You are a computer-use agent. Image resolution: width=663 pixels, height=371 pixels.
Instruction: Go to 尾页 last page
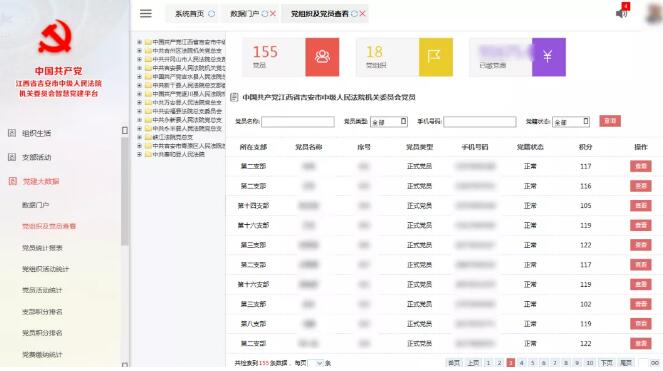(625, 363)
